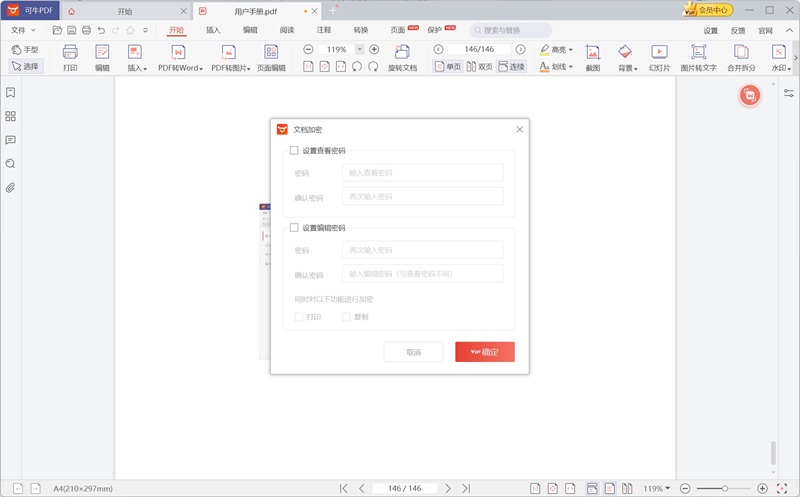800x497 pixels.
Task: Switch to the 插入 ribbon tab
Action: [x=213, y=30]
